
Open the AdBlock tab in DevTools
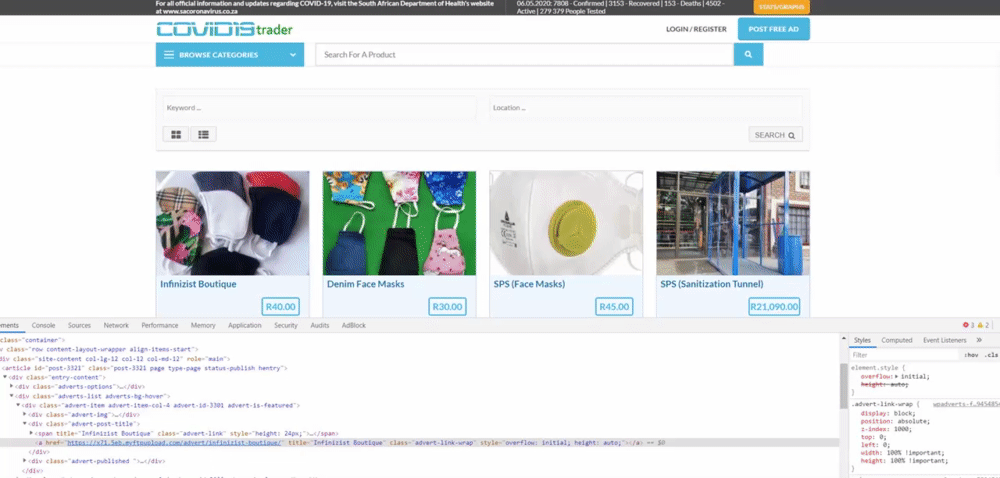[353, 325]
